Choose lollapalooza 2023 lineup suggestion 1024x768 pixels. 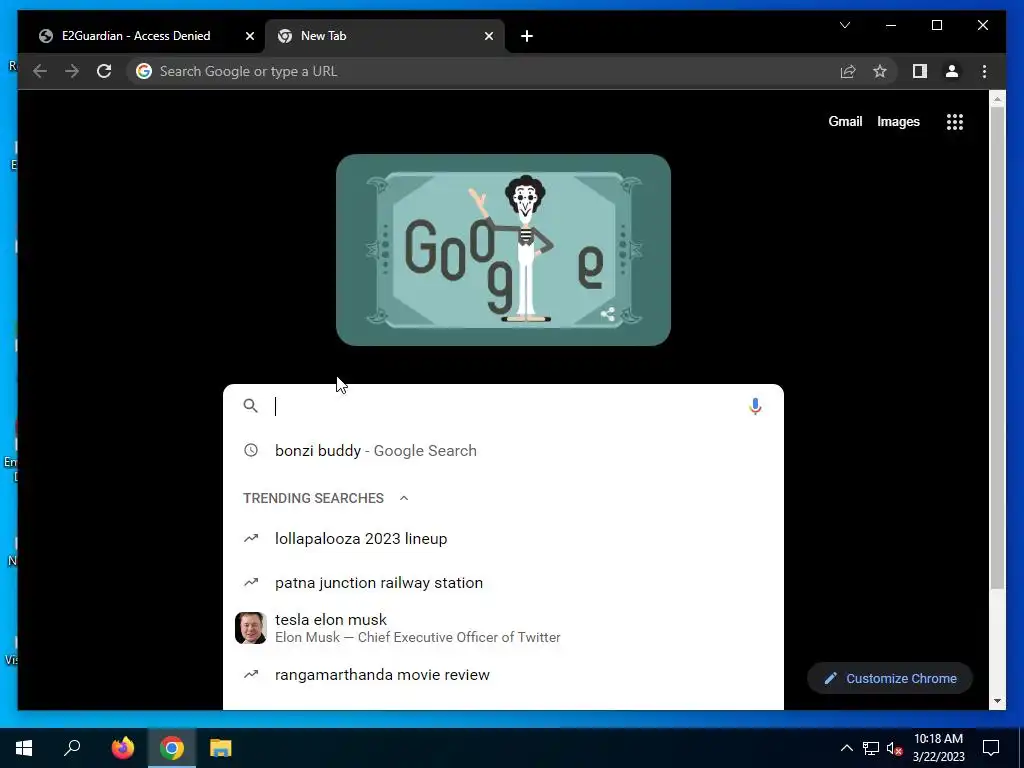coord(503,539)
